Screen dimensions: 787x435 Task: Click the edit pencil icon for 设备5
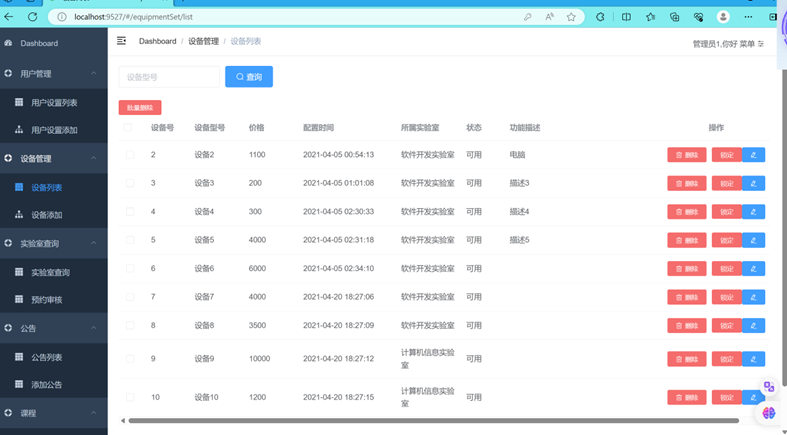point(753,240)
